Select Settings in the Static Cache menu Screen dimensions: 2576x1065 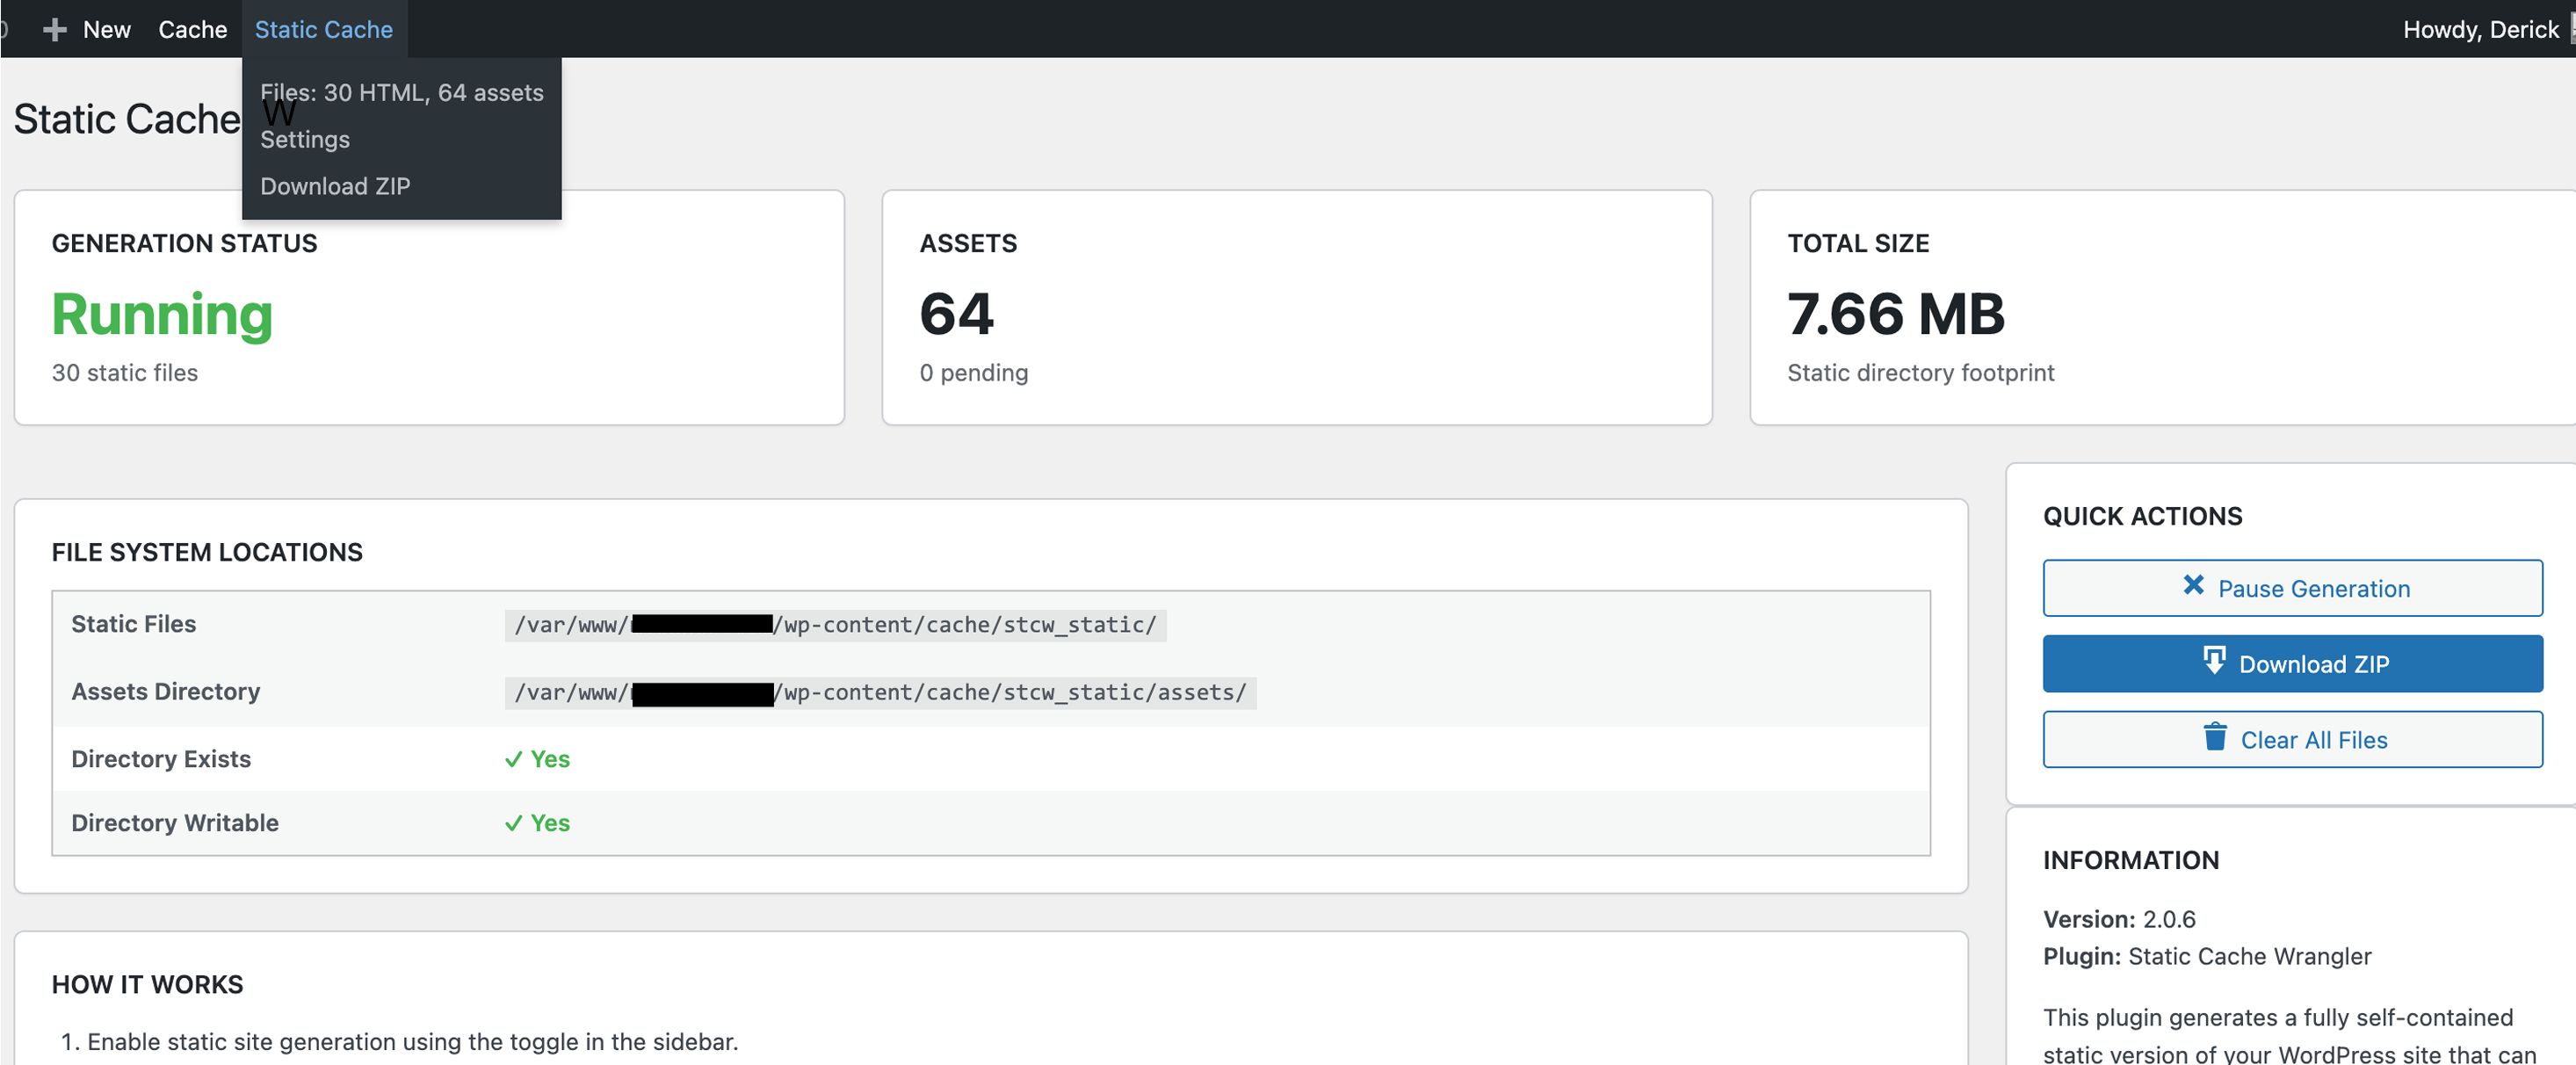[x=305, y=139]
